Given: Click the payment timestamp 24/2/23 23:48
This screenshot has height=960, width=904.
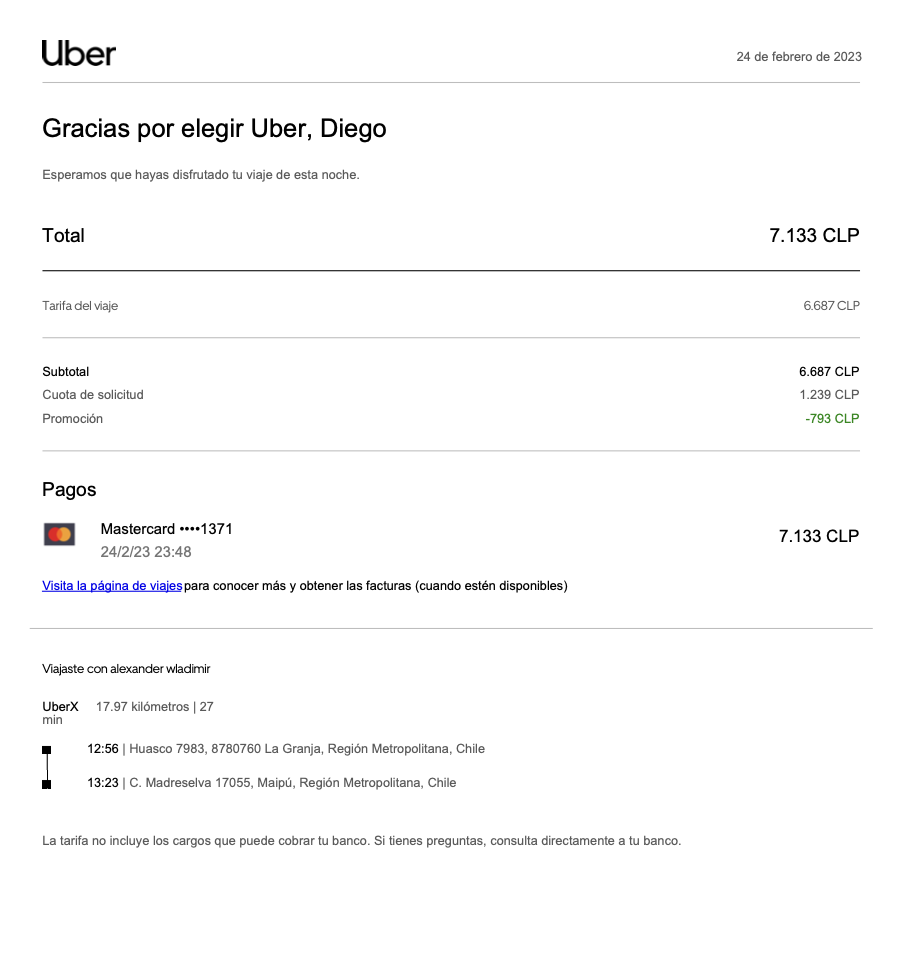Looking at the screenshot, I should (146, 552).
